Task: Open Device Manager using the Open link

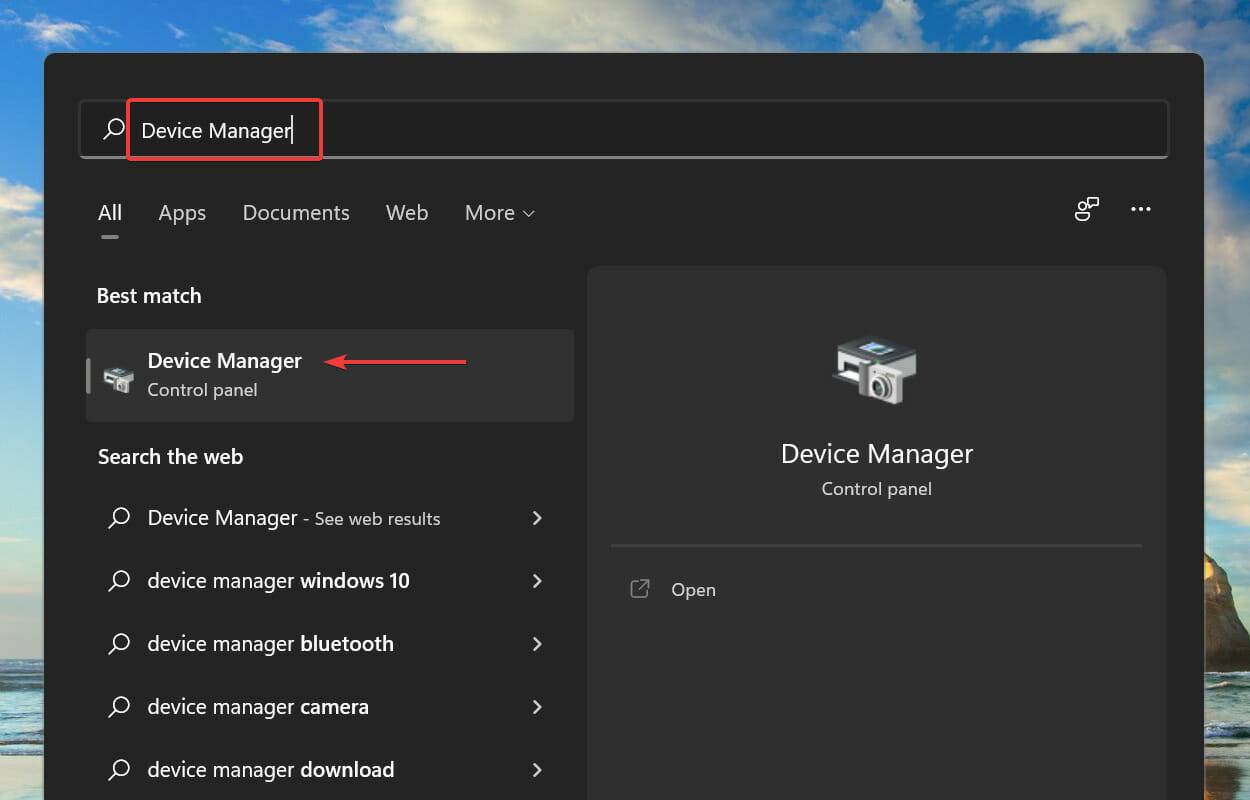Action: (x=693, y=589)
